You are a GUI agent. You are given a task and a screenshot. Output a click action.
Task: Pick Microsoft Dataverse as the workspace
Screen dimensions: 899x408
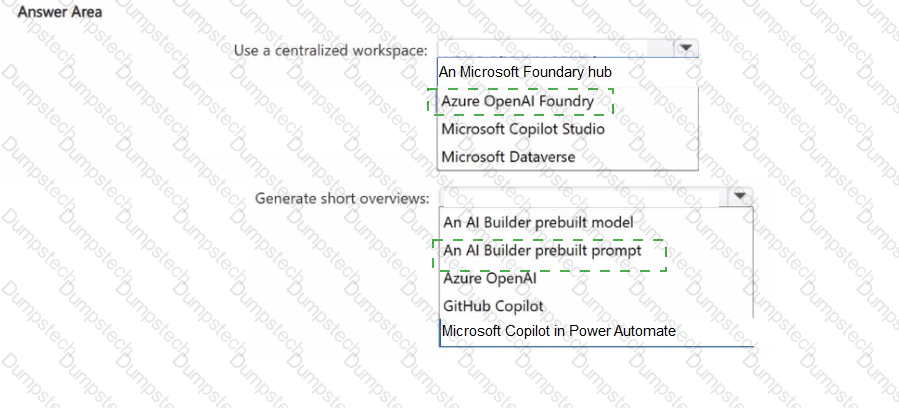click(508, 157)
